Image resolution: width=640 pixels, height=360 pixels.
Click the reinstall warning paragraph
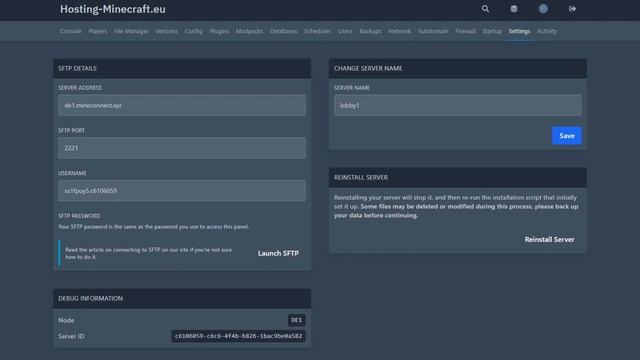456,206
